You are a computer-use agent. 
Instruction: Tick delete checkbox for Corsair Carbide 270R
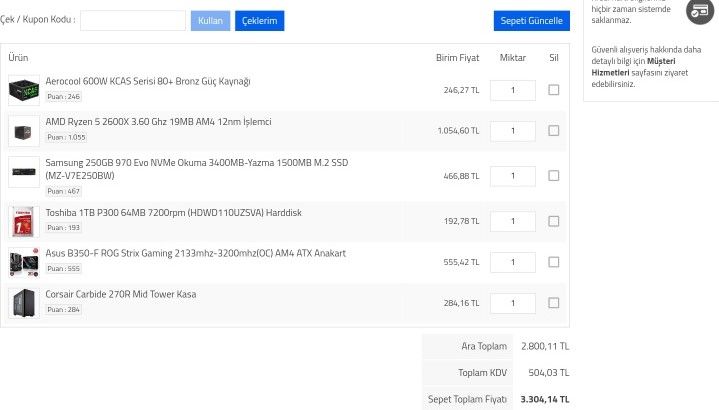coord(553,303)
